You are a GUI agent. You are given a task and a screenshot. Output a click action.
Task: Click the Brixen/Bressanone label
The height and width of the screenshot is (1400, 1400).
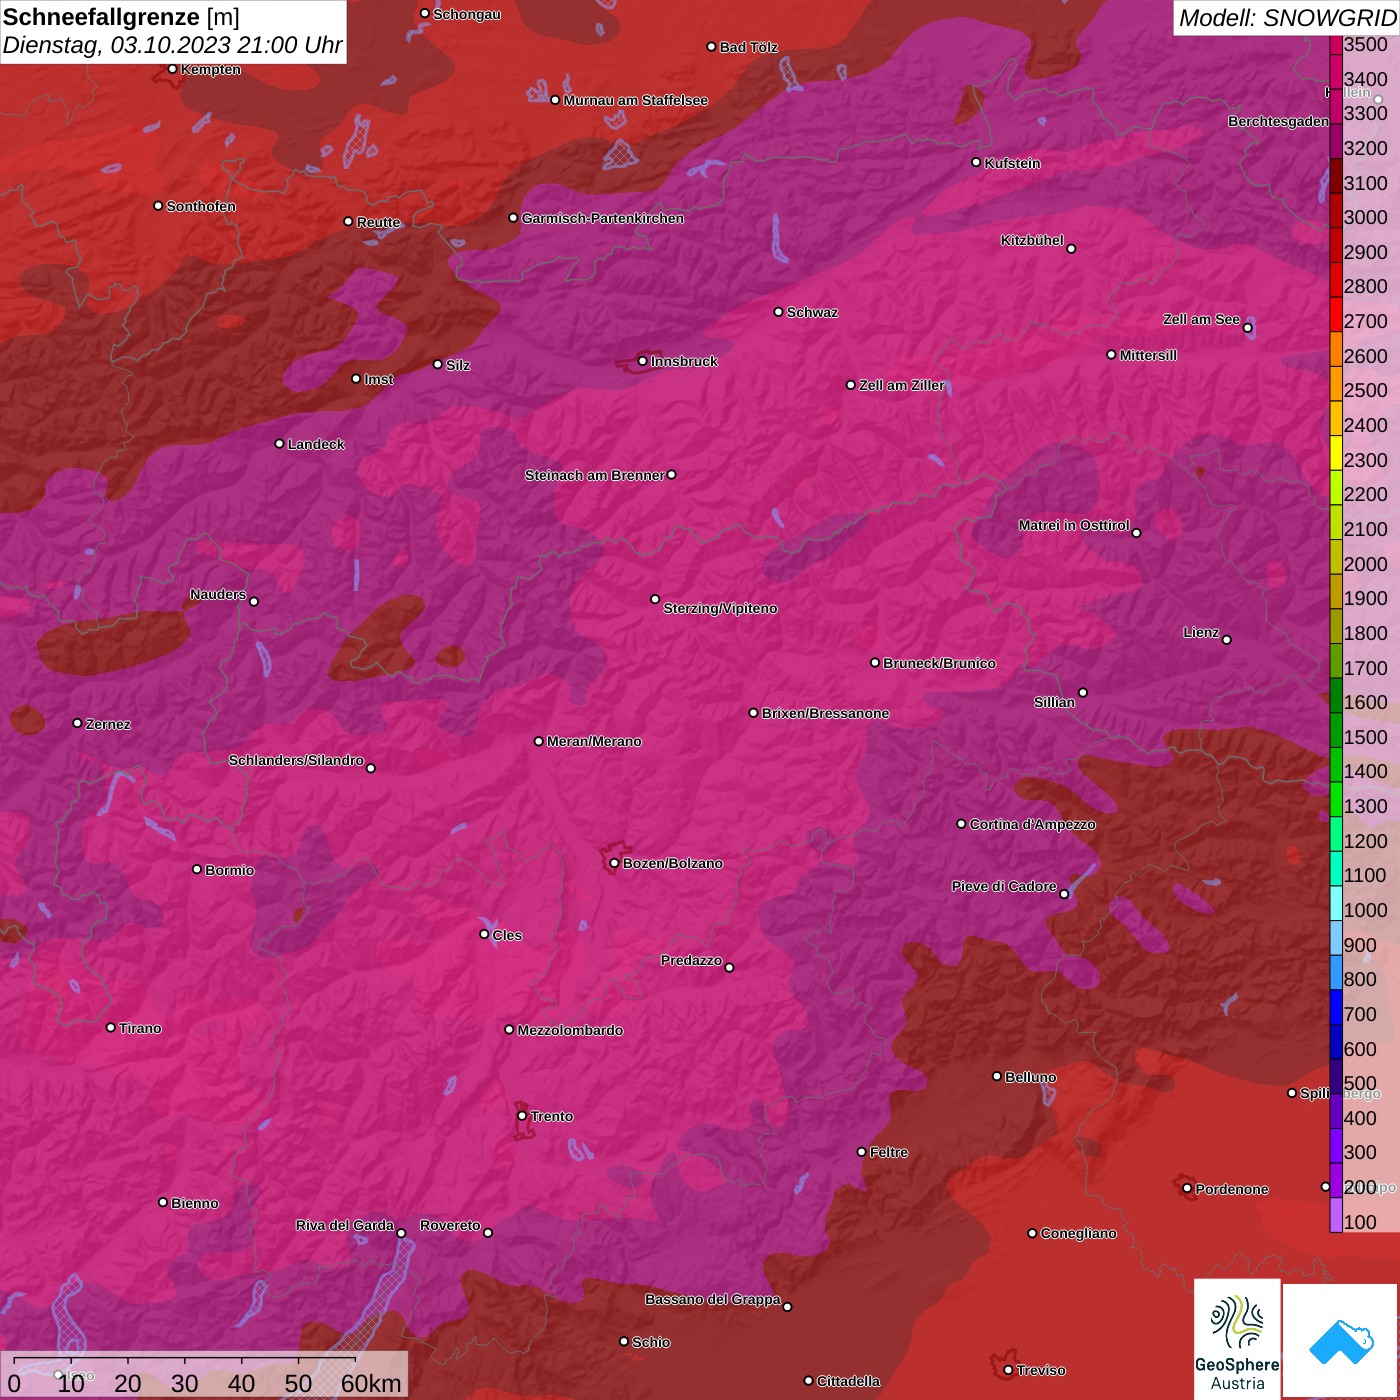click(x=825, y=713)
